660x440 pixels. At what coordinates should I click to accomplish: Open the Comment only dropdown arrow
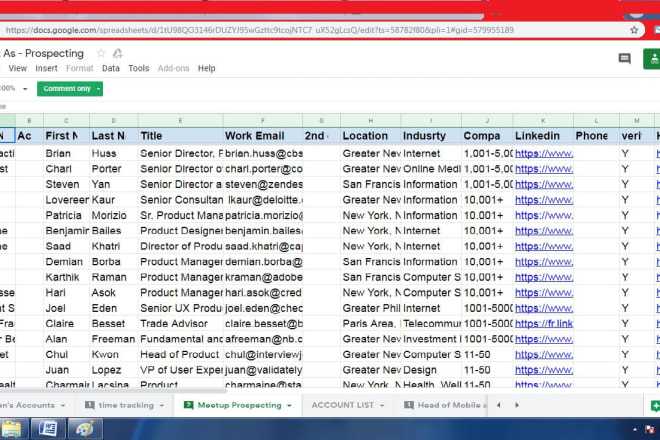[98, 89]
